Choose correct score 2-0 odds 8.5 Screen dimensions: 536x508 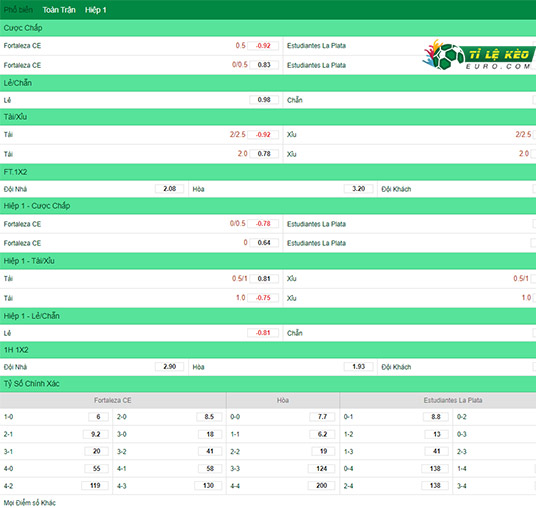pos(209,417)
